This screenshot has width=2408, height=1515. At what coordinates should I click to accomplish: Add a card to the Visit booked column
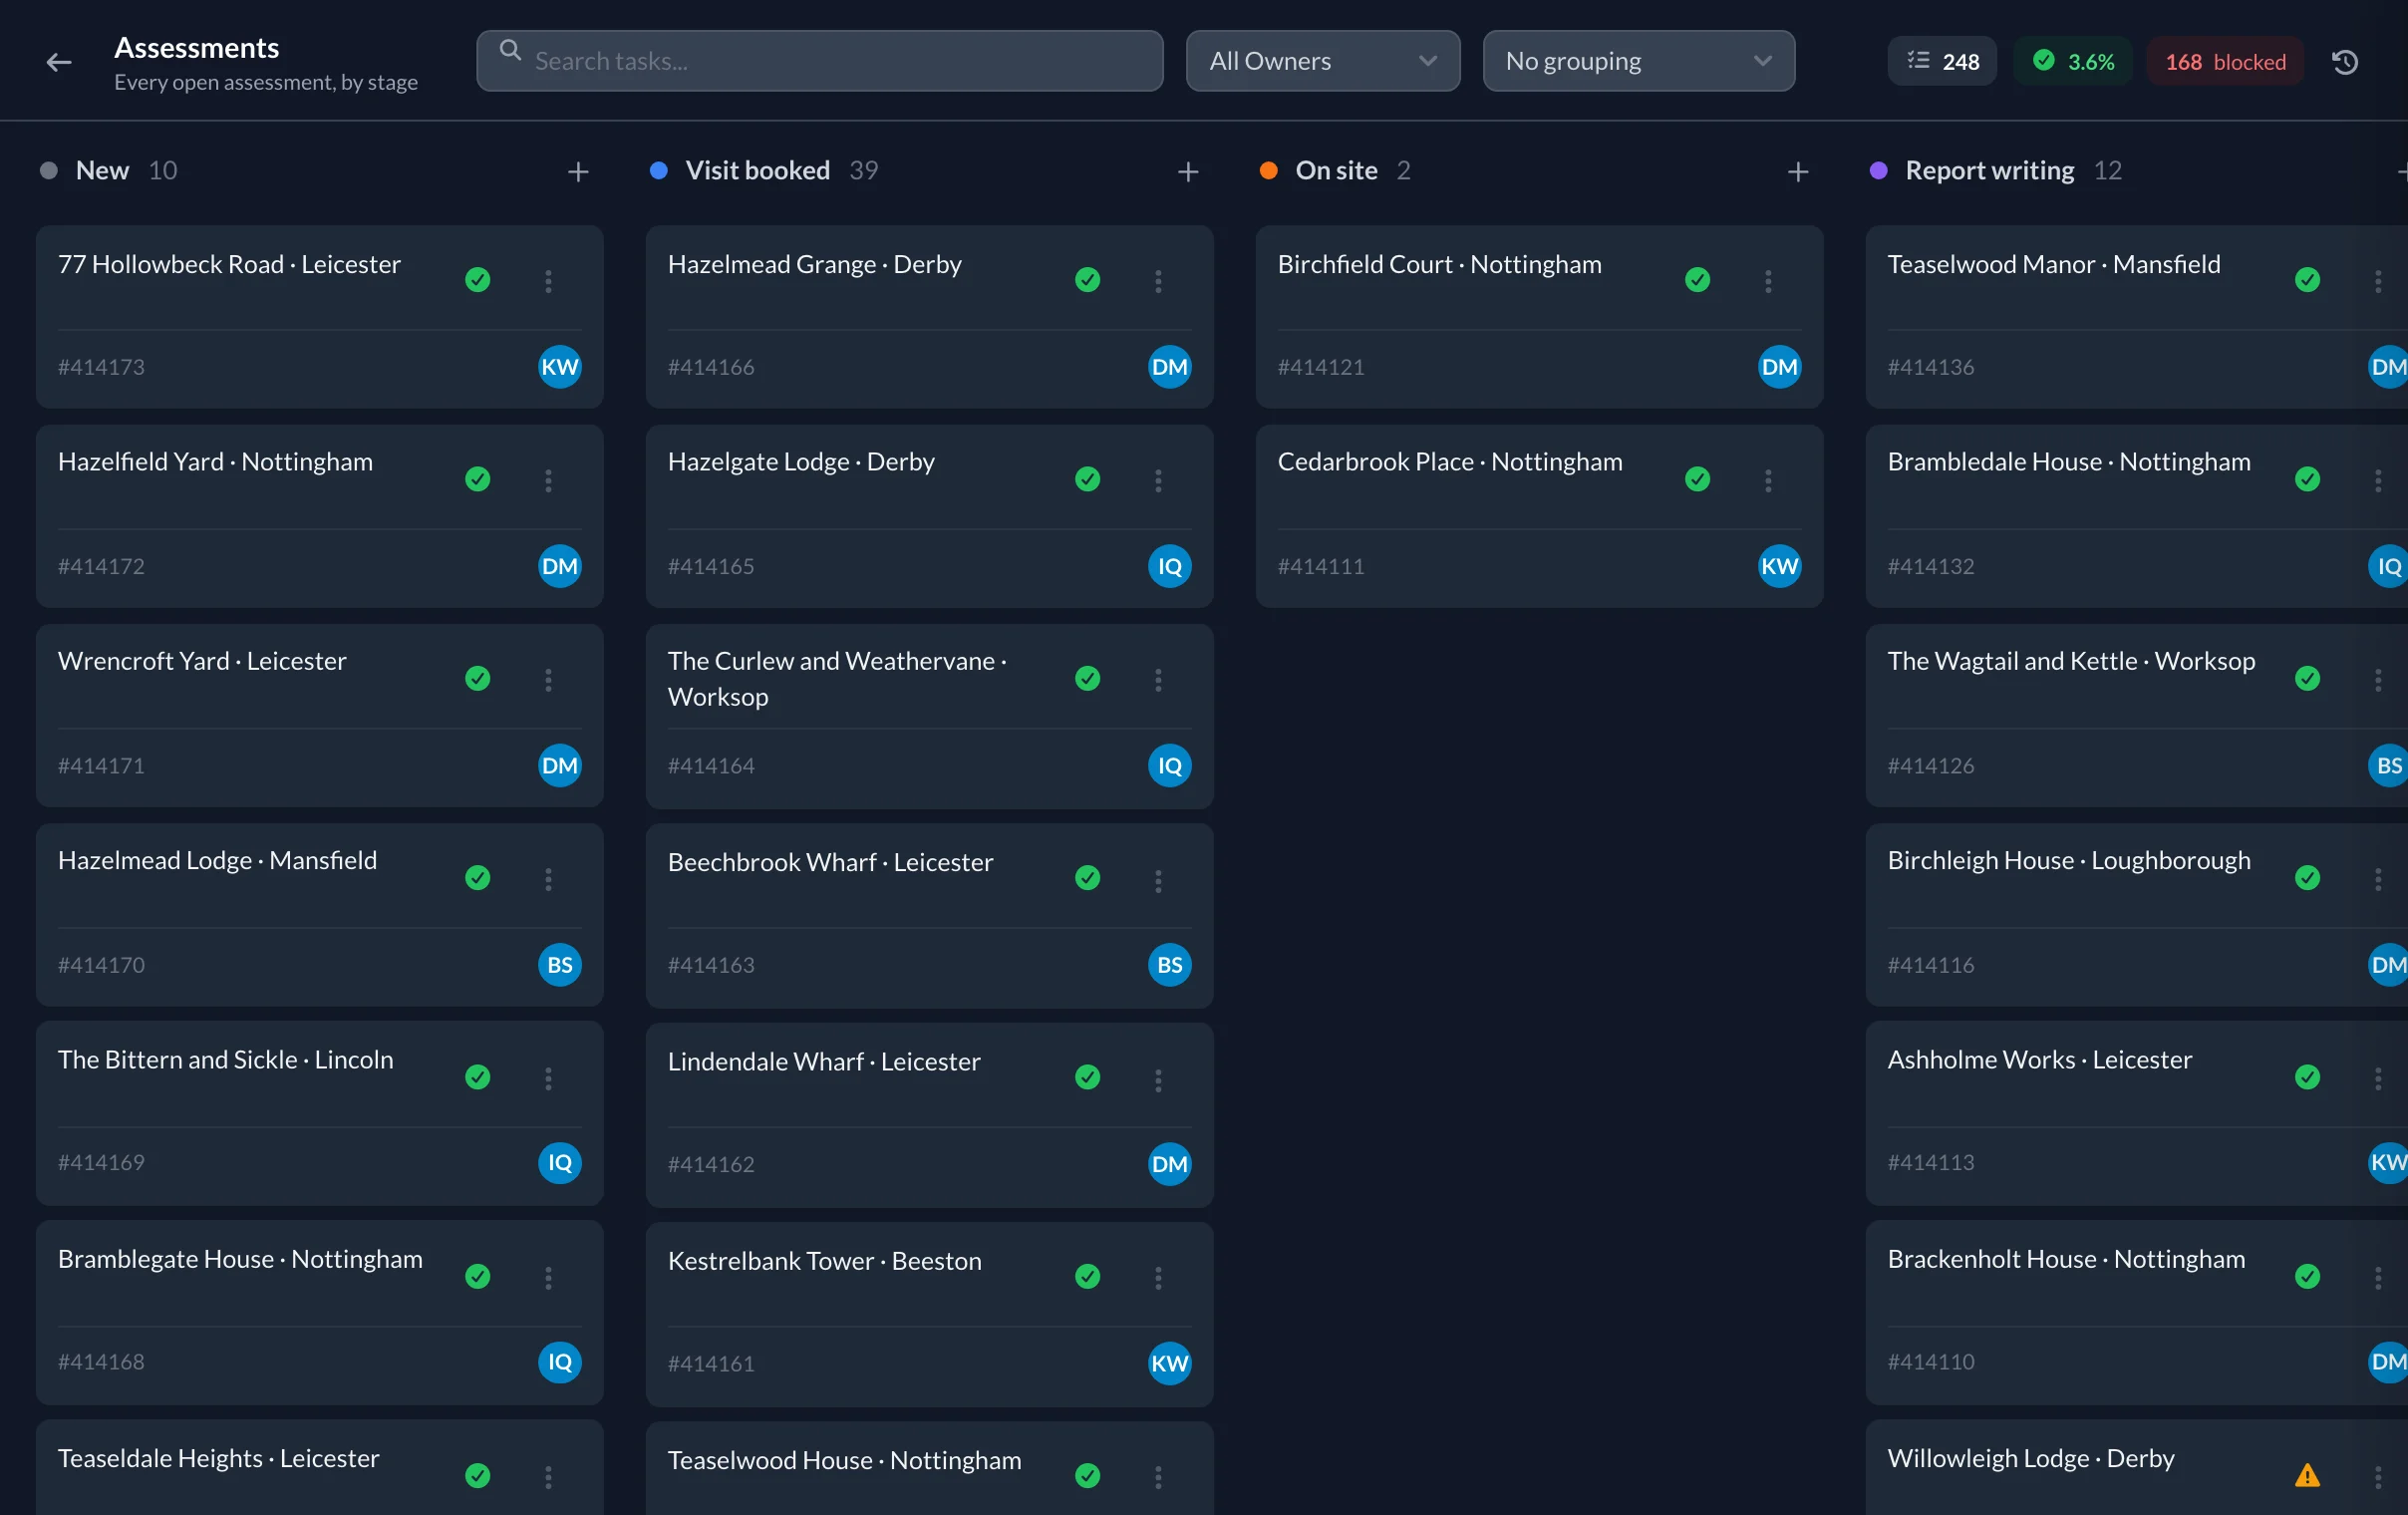click(x=1188, y=172)
